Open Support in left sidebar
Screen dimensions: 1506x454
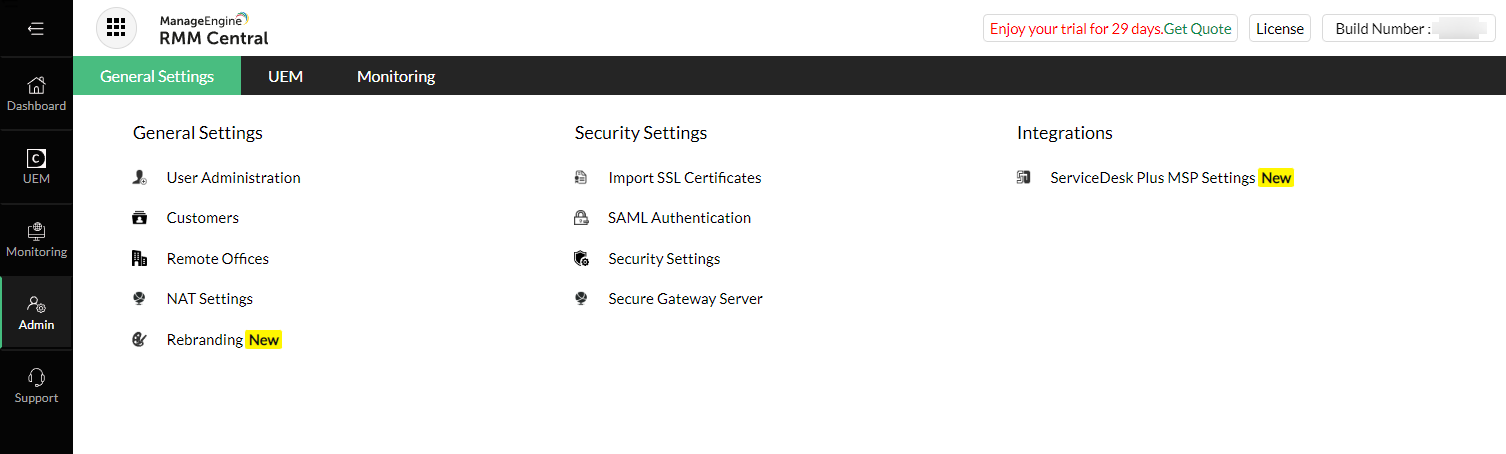[x=36, y=386]
